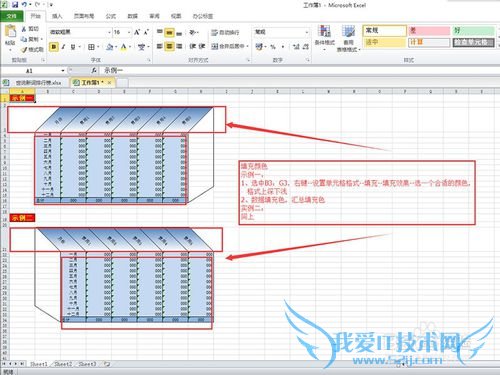Image resolution: width=500 pixels, height=375 pixels.
Task: Open the Fill Color dropdown arrow
Action: [x=116, y=47]
